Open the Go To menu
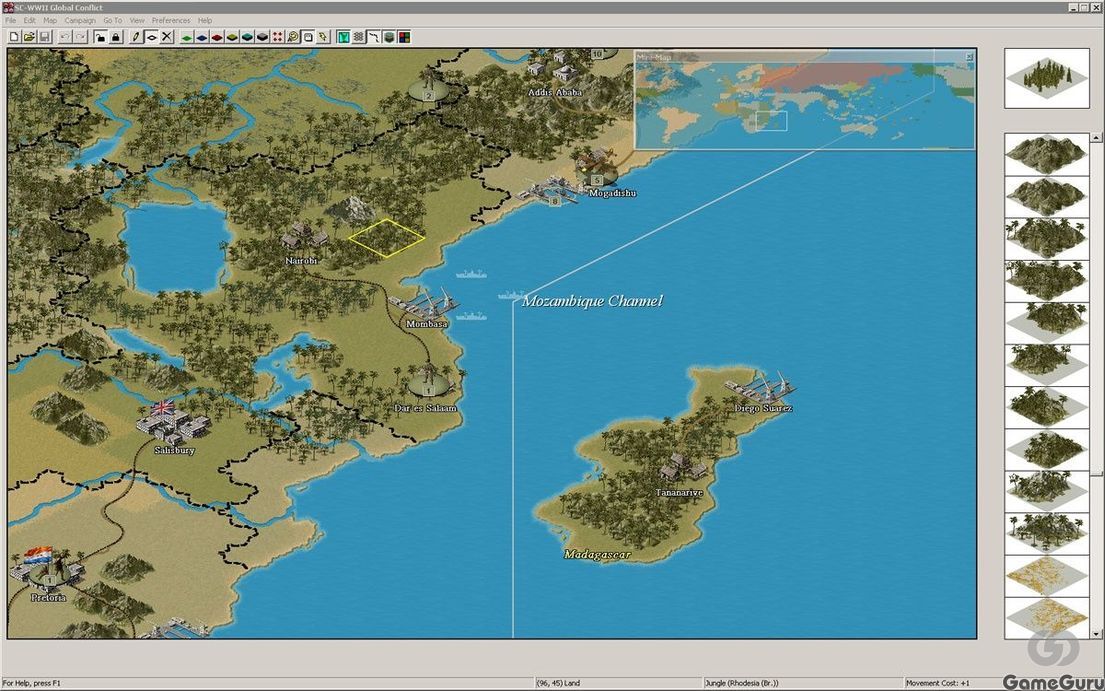1105x691 pixels. (x=113, y=20)
